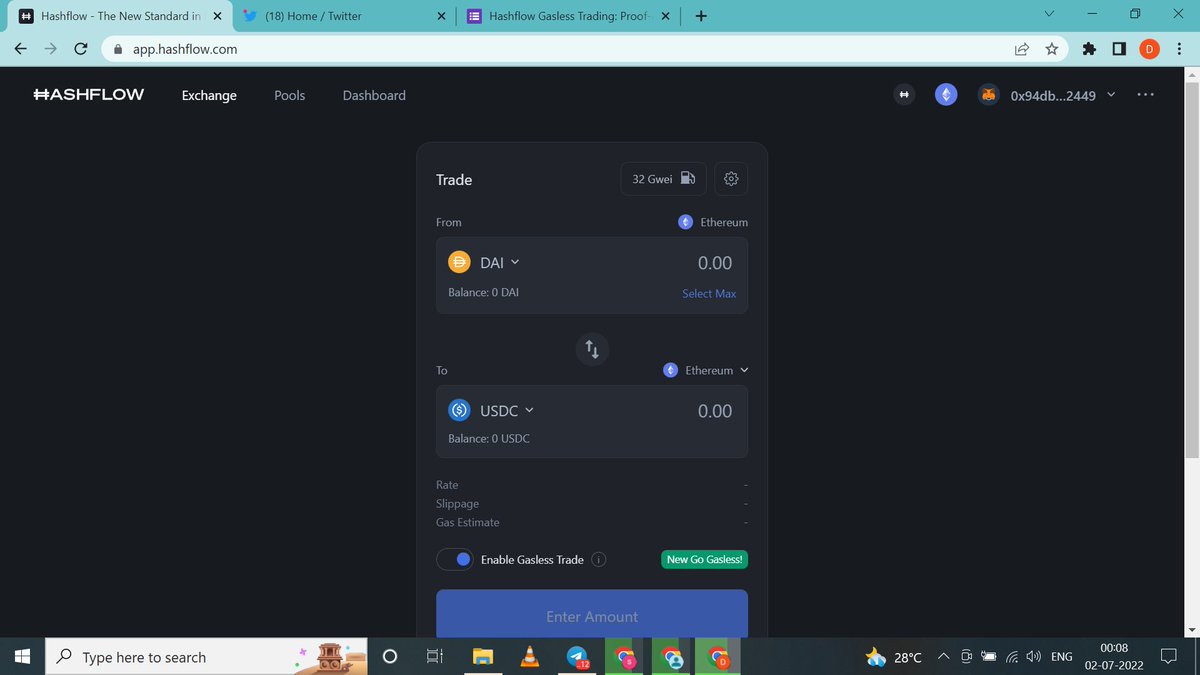This screenshot has width=1200, height=675.
Task: Close the Home / Twitter tab
Action: [x=441, y=16]
